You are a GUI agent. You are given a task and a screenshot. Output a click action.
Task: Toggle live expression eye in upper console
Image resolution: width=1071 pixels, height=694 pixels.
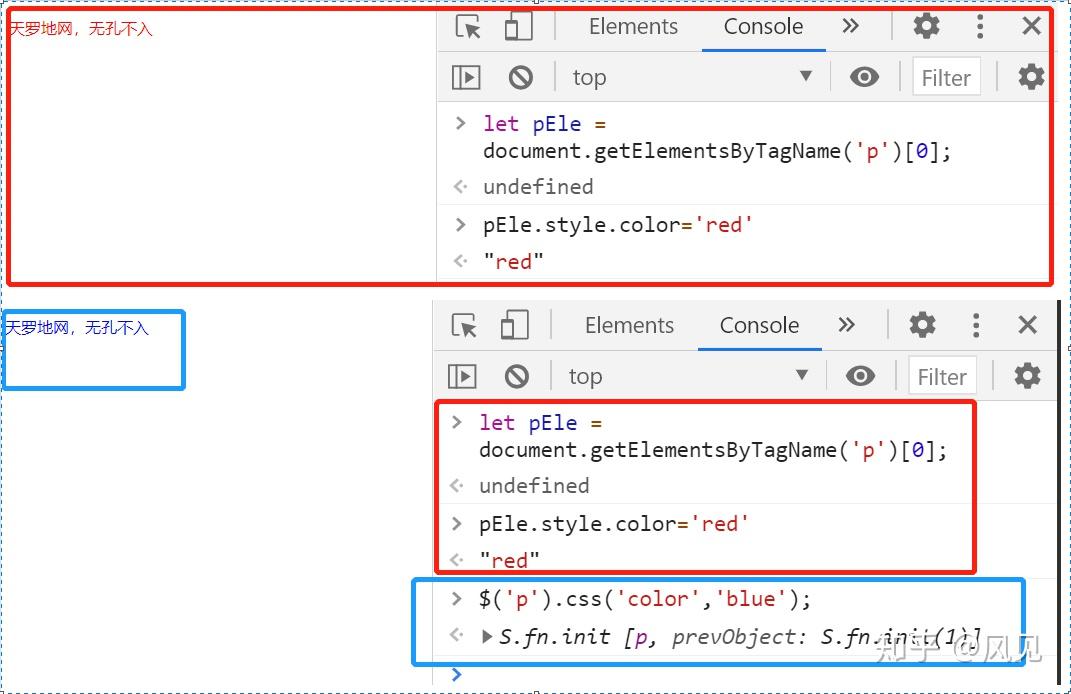click(x=864, y=77)
